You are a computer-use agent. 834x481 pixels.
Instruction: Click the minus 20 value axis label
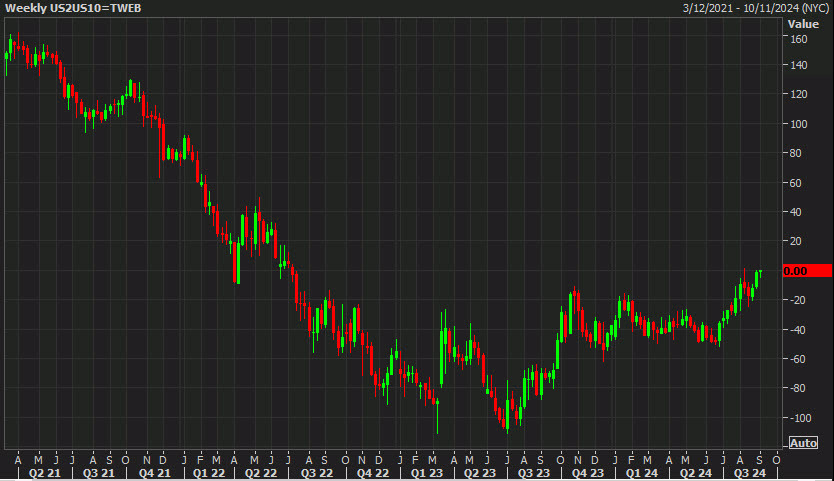point(797,301)
